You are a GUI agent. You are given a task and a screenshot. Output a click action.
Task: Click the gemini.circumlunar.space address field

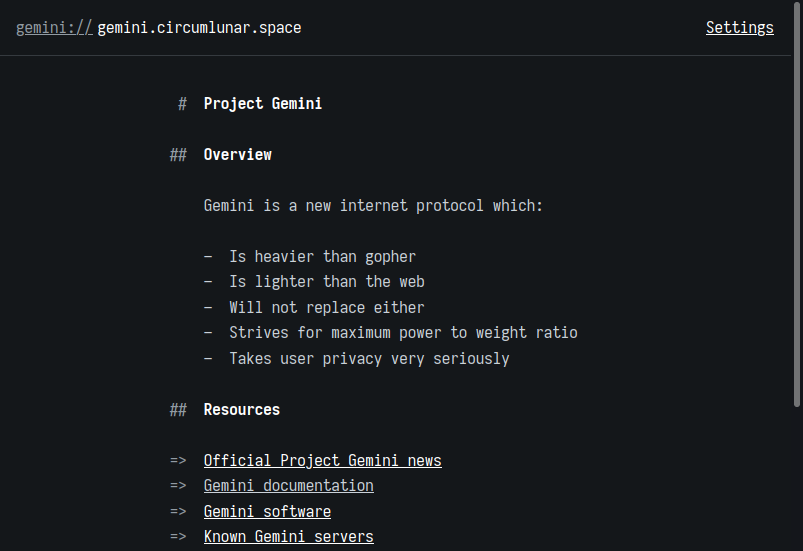[x=199, y=28]
